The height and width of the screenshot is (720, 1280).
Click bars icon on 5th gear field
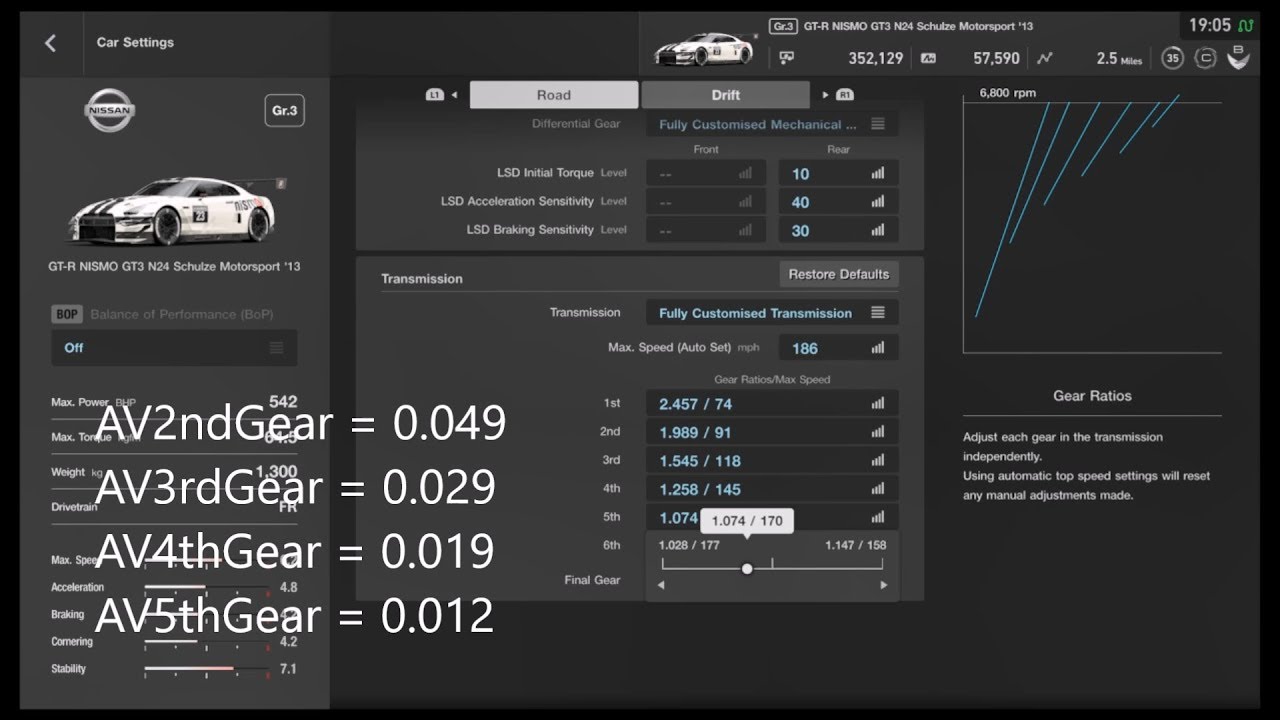pos(878,518)
